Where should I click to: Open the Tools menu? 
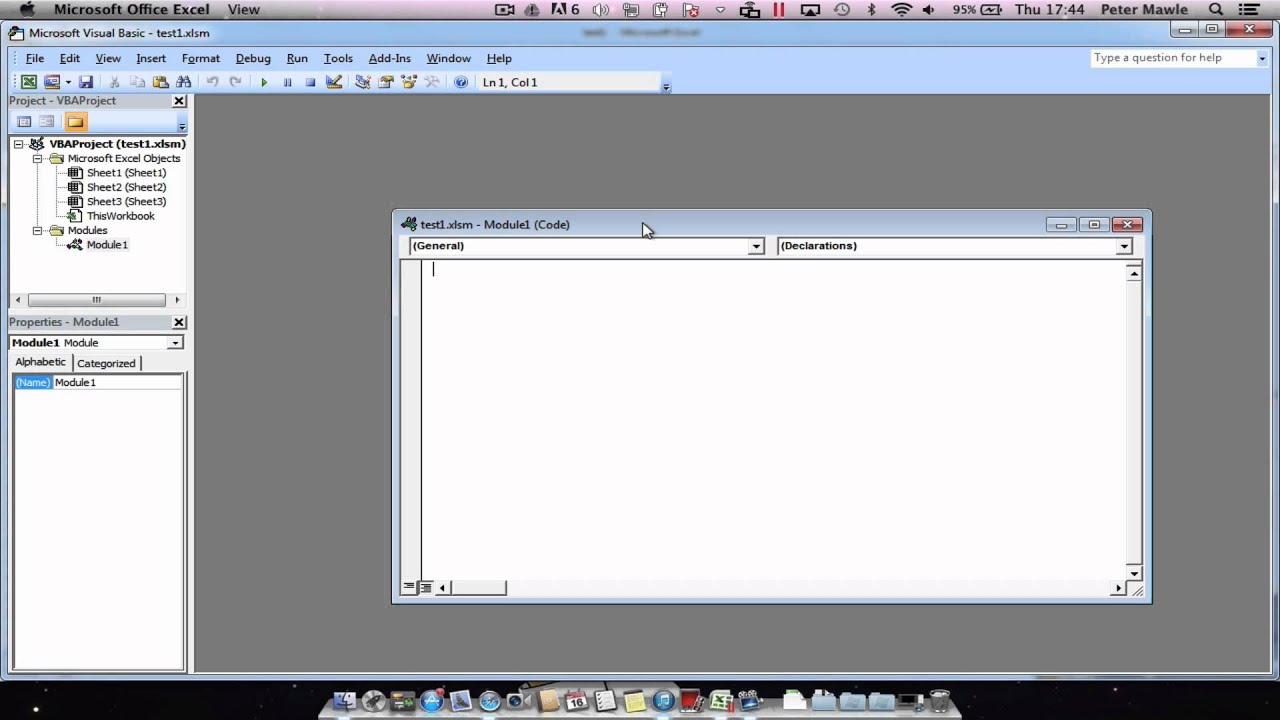tap(338, 58)
